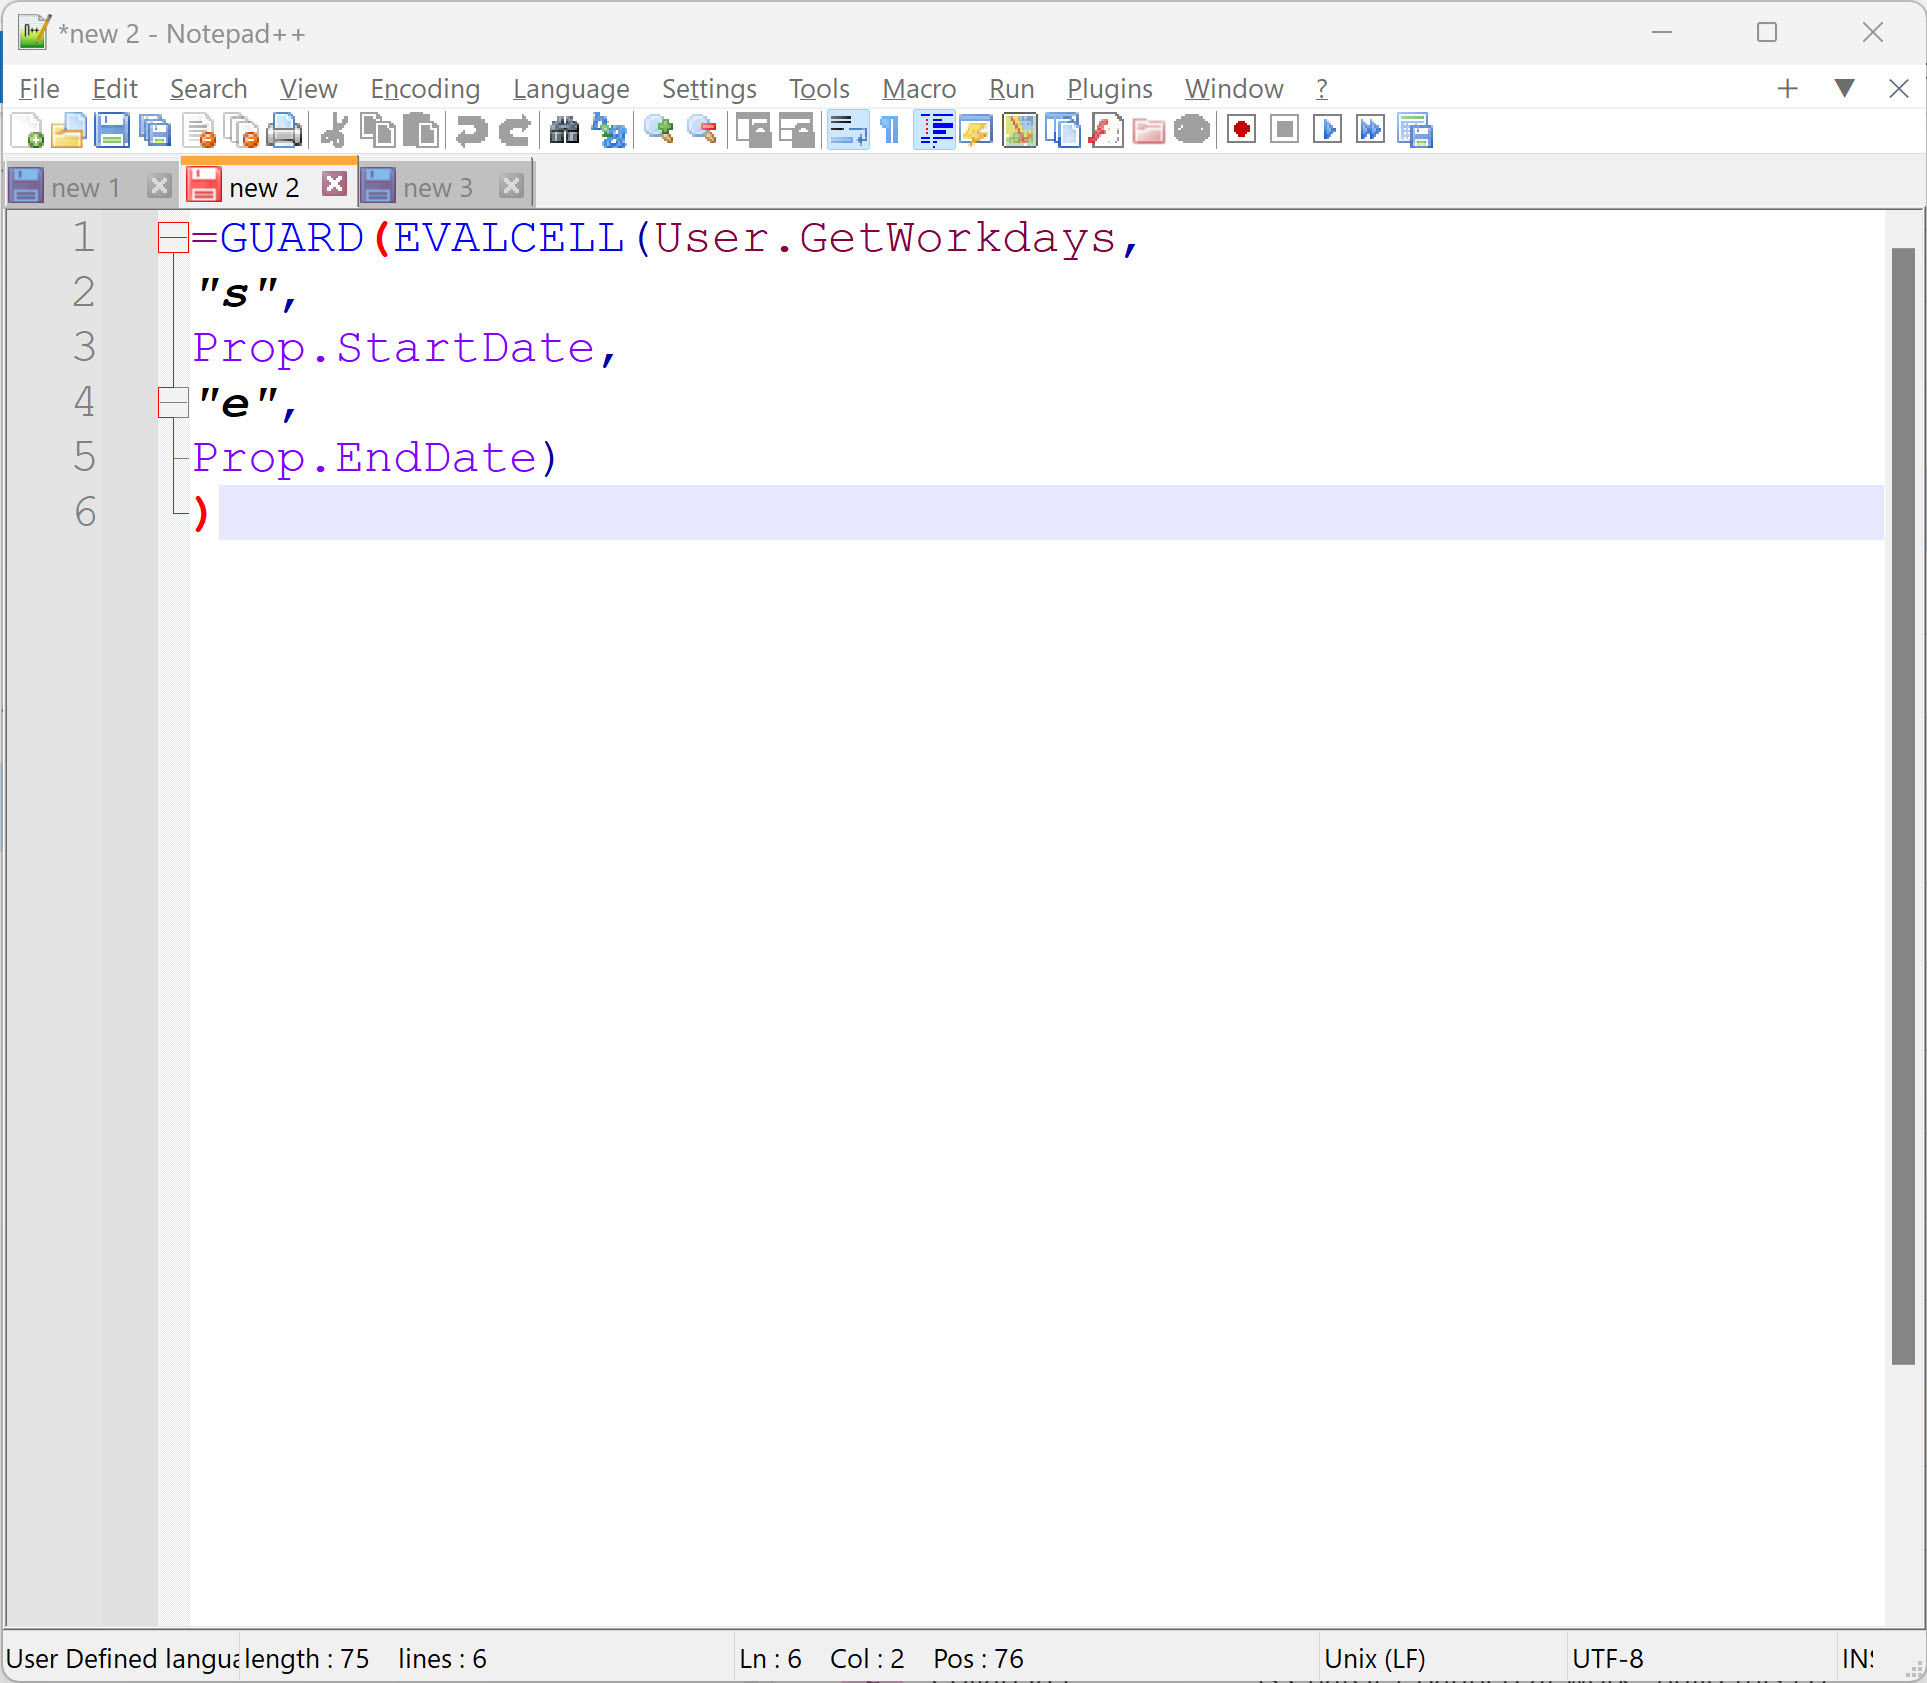Toggle word wrap
The image size is (1927, 1683).
click(847, 130)
